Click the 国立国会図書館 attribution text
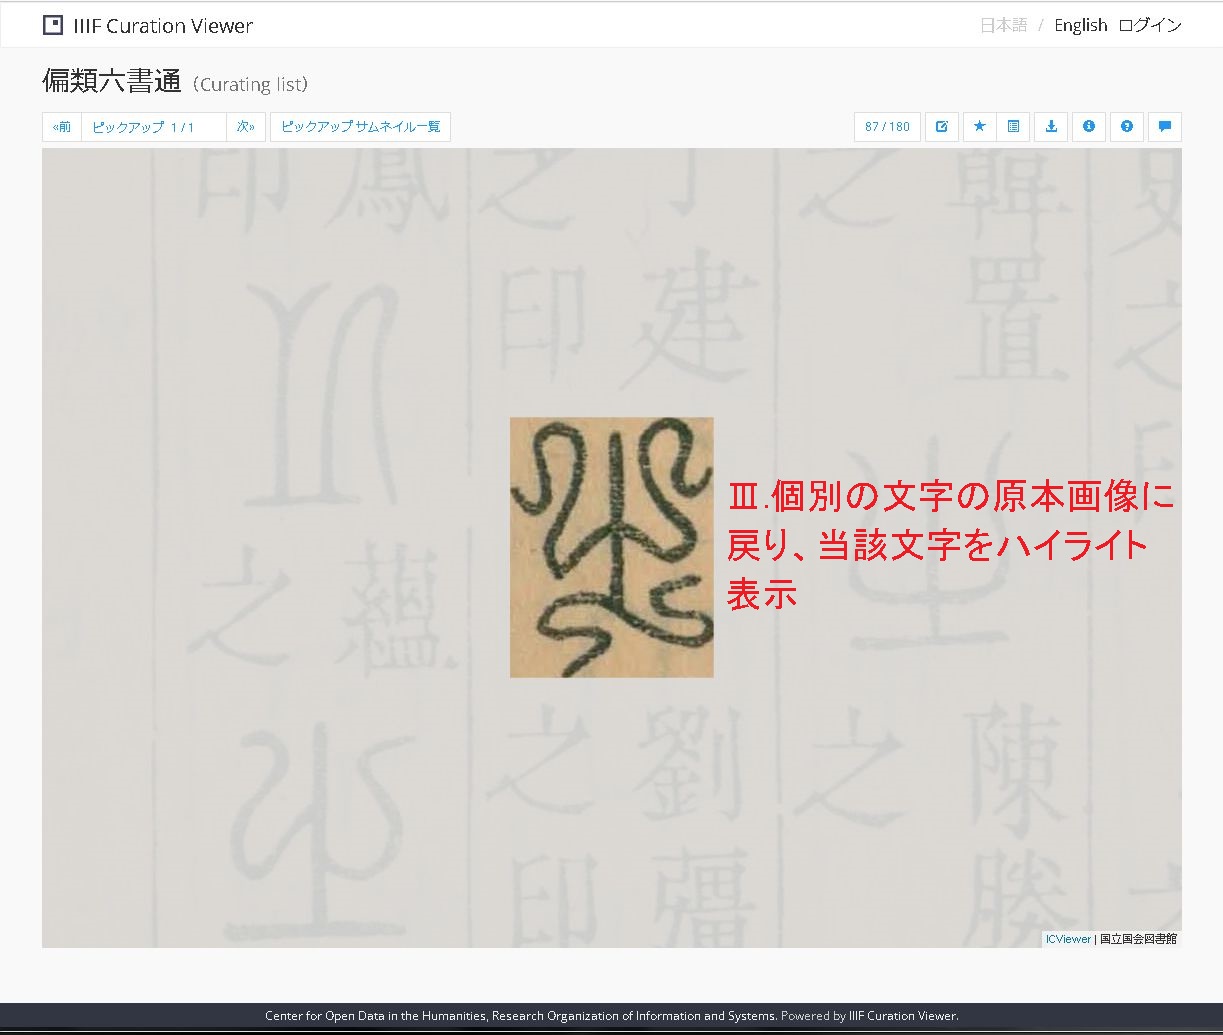Viewport: 1223px width, 1035px height. point(1138,939)
